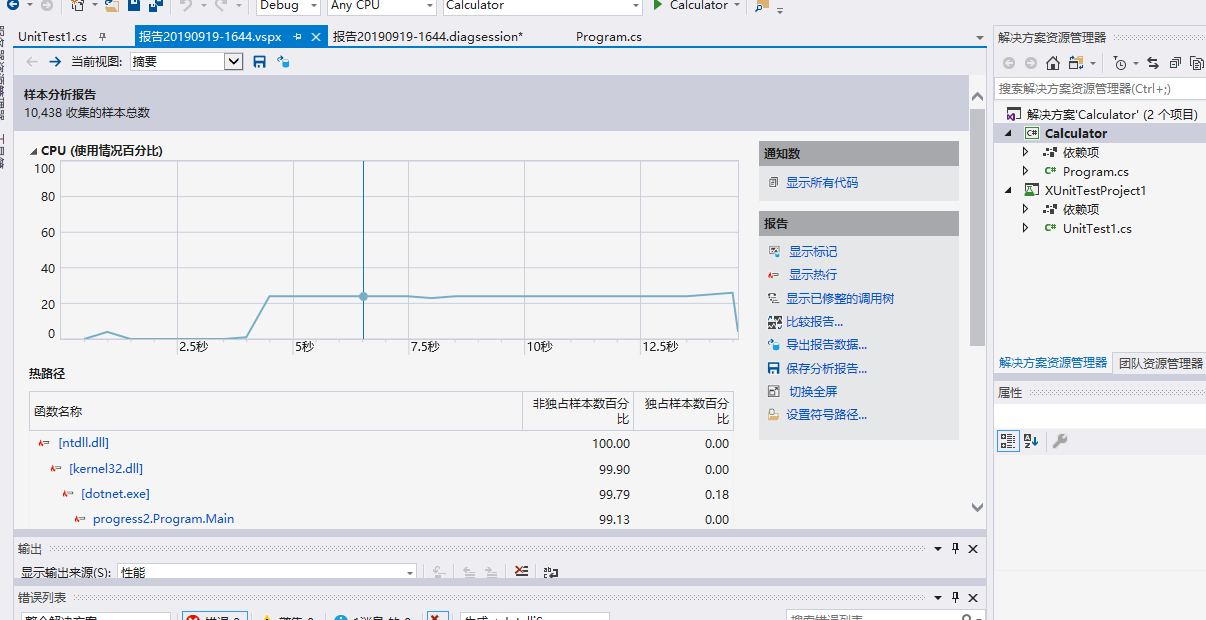
Task: Navigate forward with the blue arrow
Action: coord(55,62)
